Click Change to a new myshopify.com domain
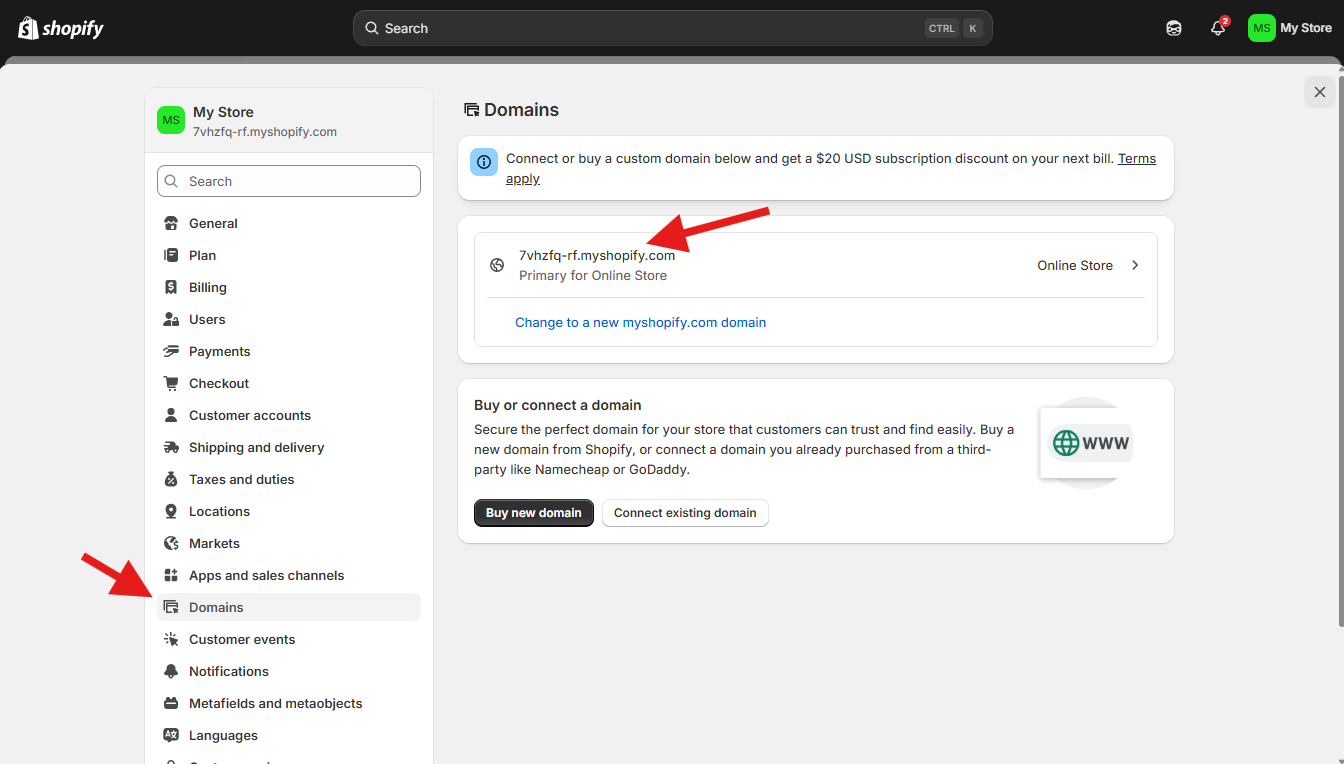 point(640,322)
